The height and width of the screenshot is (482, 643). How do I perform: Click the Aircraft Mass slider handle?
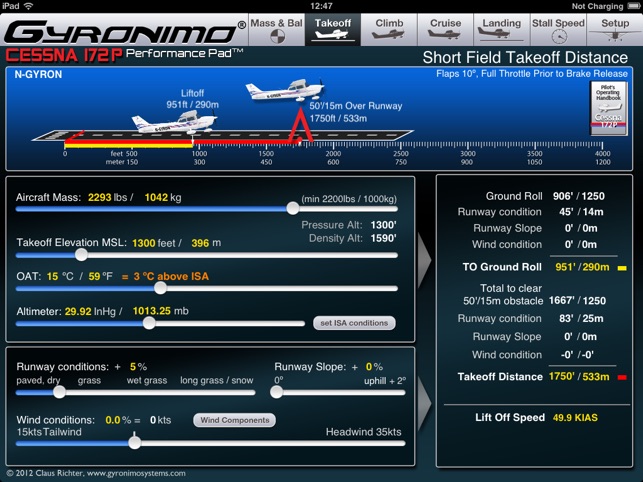[293, 208]
